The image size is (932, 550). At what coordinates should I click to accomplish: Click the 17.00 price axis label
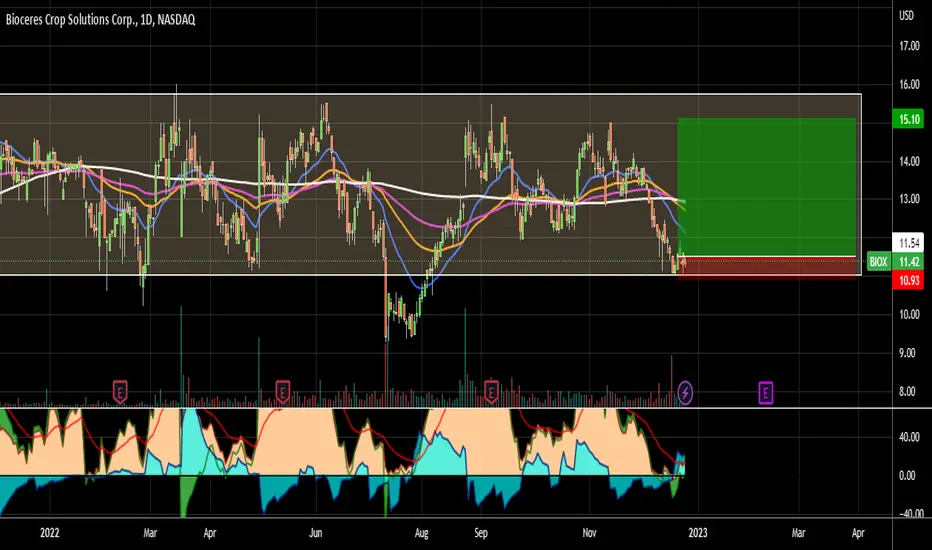[x=909, y=46]
